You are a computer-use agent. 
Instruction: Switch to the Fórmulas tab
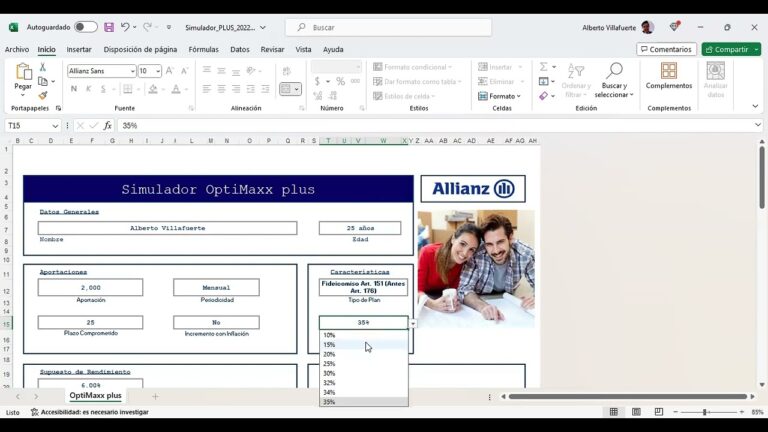coord(203,49)
